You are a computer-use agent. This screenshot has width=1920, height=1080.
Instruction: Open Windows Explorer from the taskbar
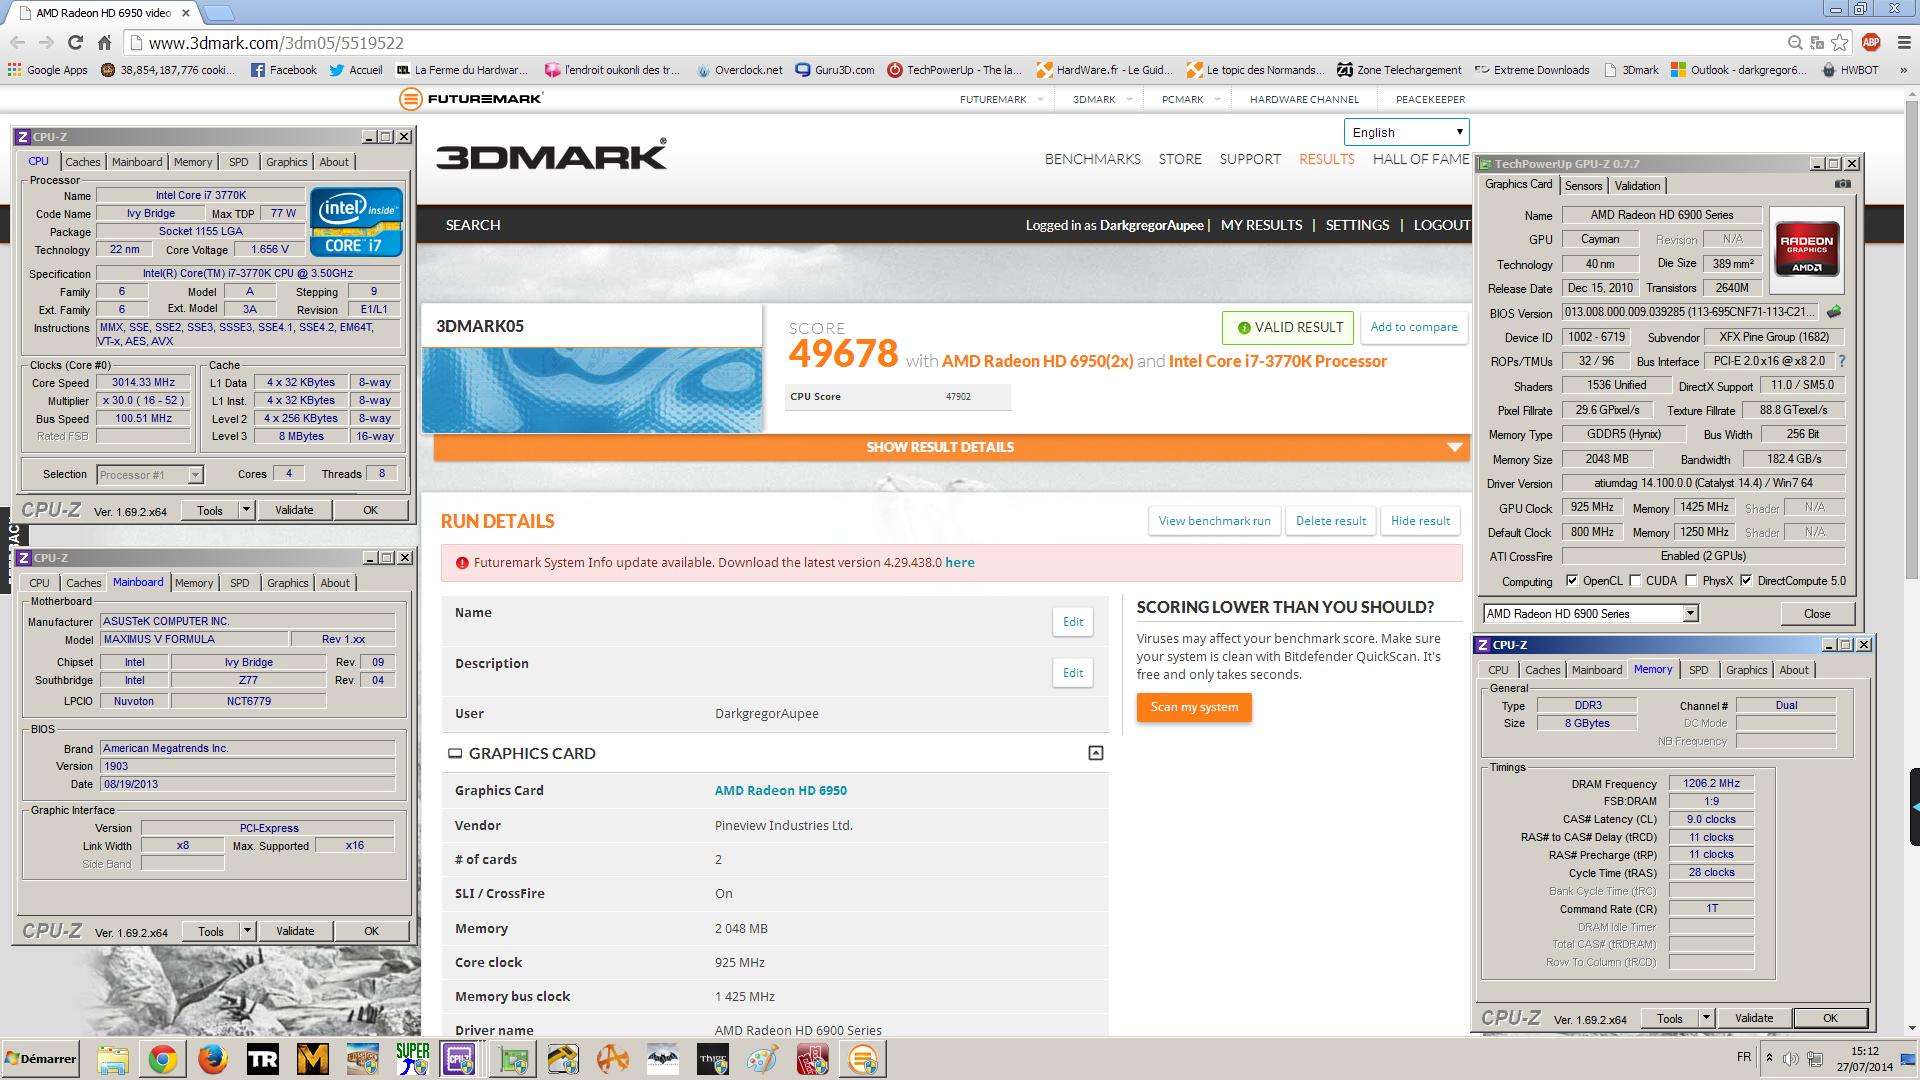pyautogui.click(x=112, y=1059)
